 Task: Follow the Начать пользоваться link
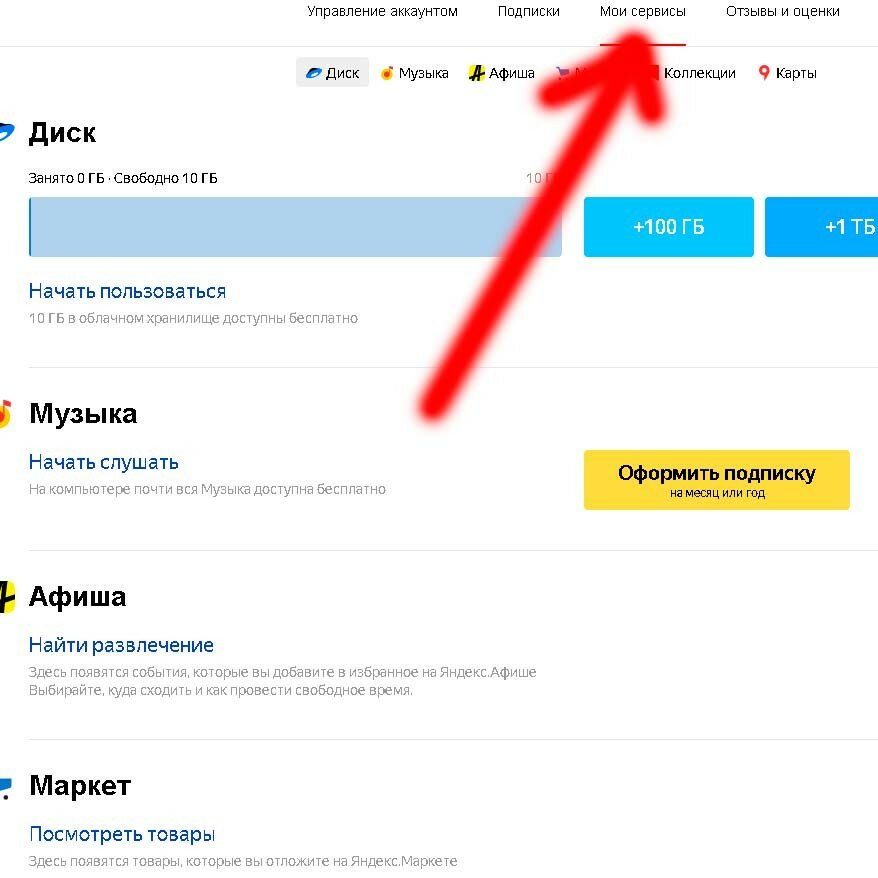click(x=128, y=291)
